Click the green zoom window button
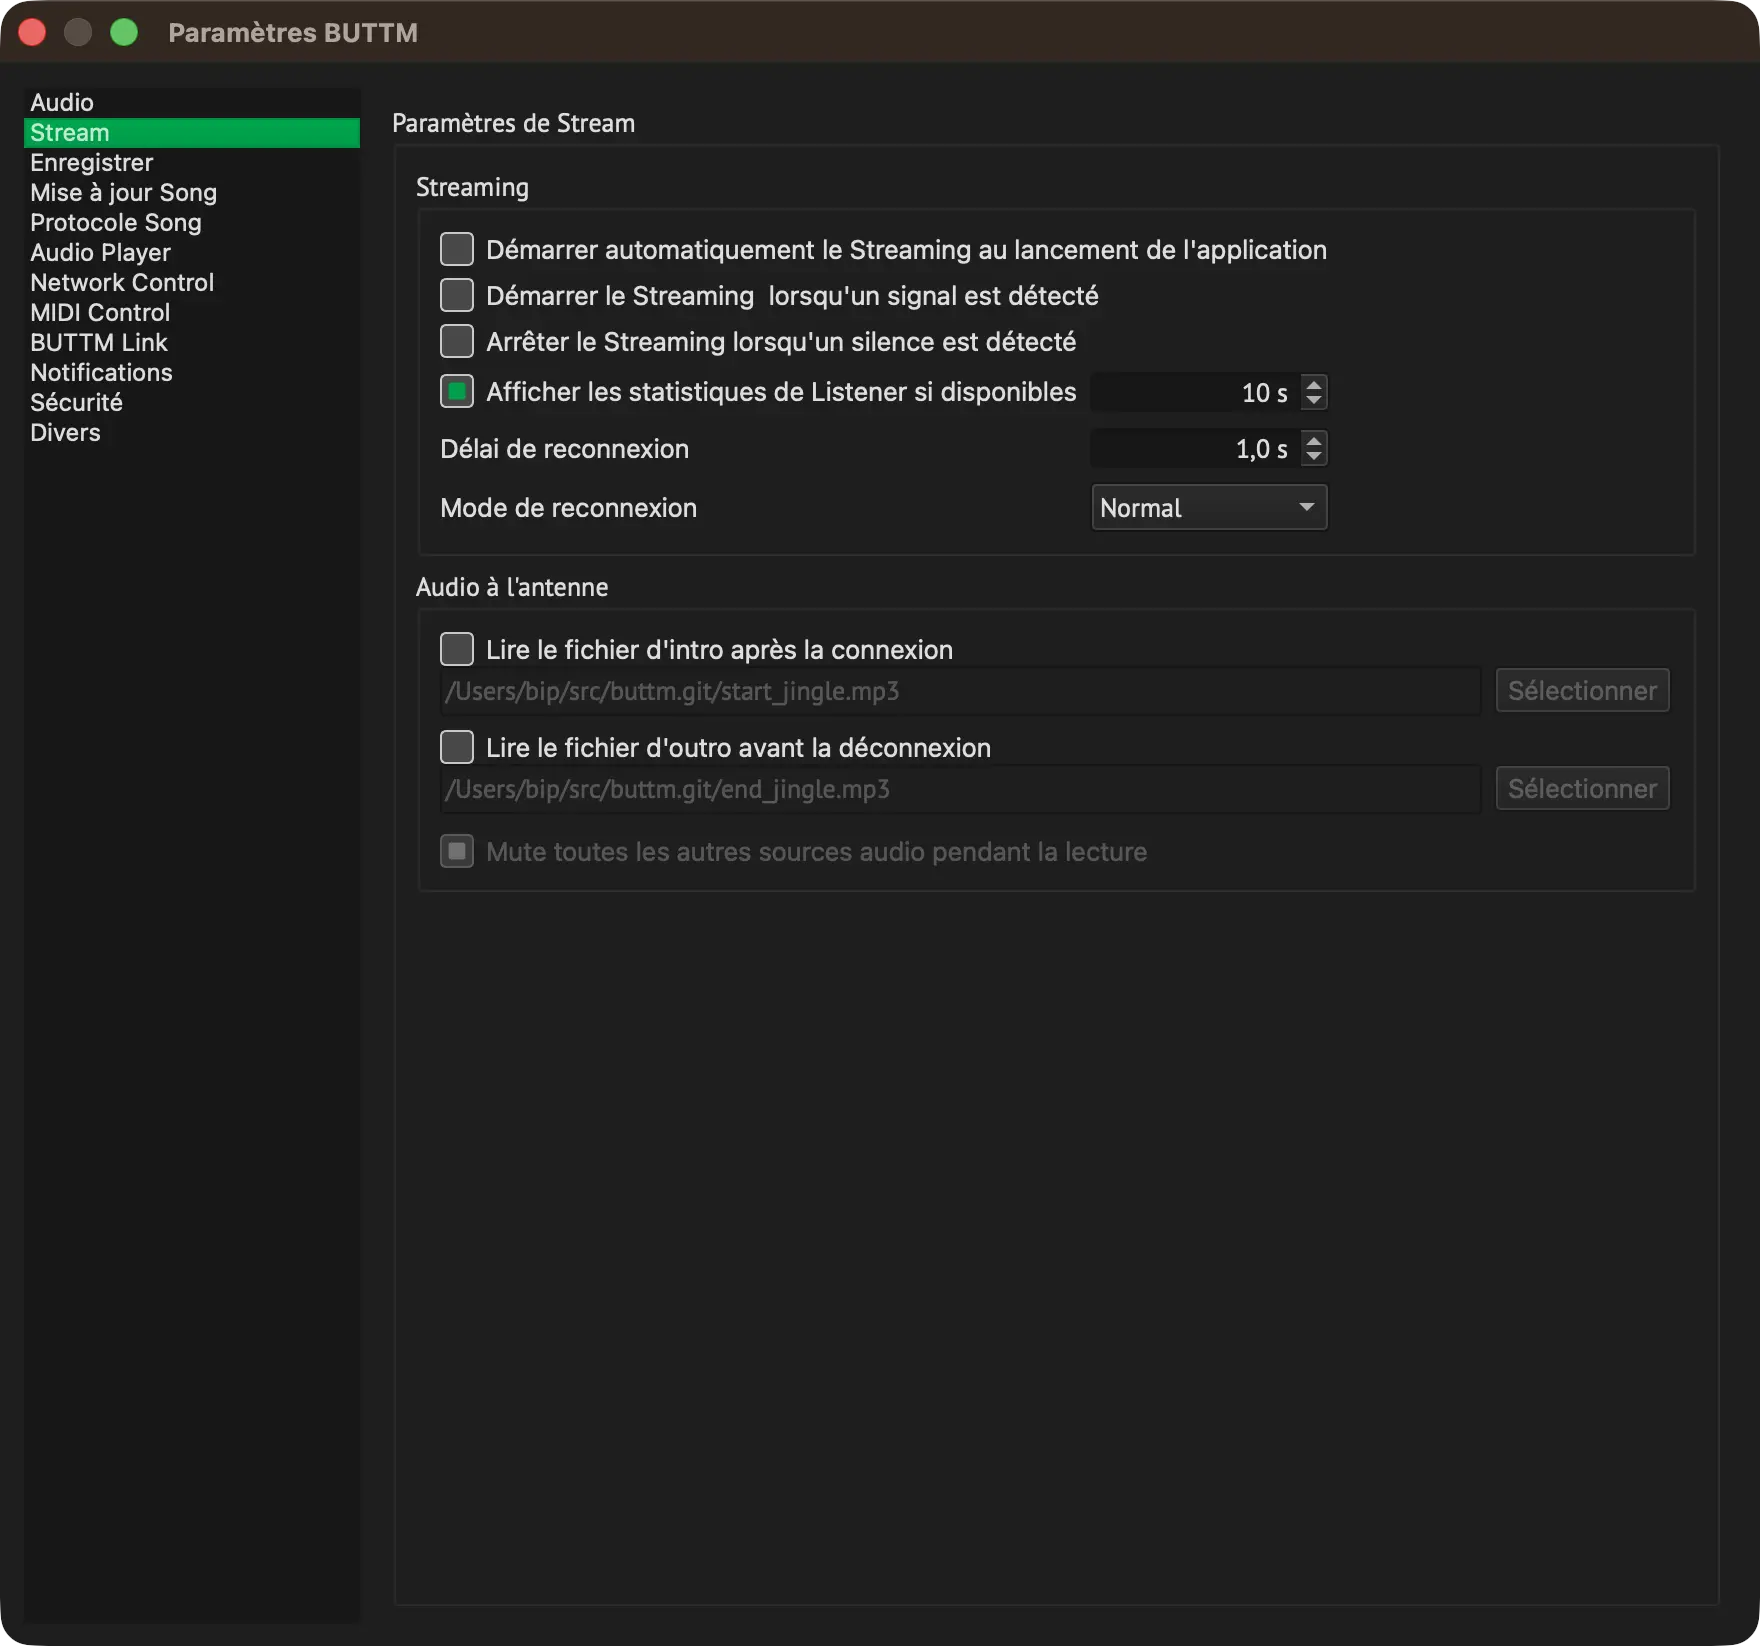 tap(124, 32)
